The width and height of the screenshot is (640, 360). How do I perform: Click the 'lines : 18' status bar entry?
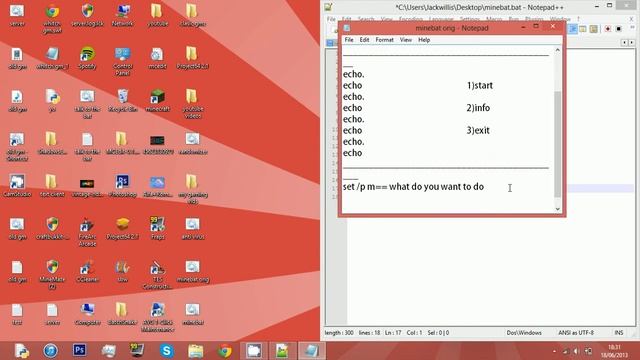pyautogui.click(x=369, y=333)
